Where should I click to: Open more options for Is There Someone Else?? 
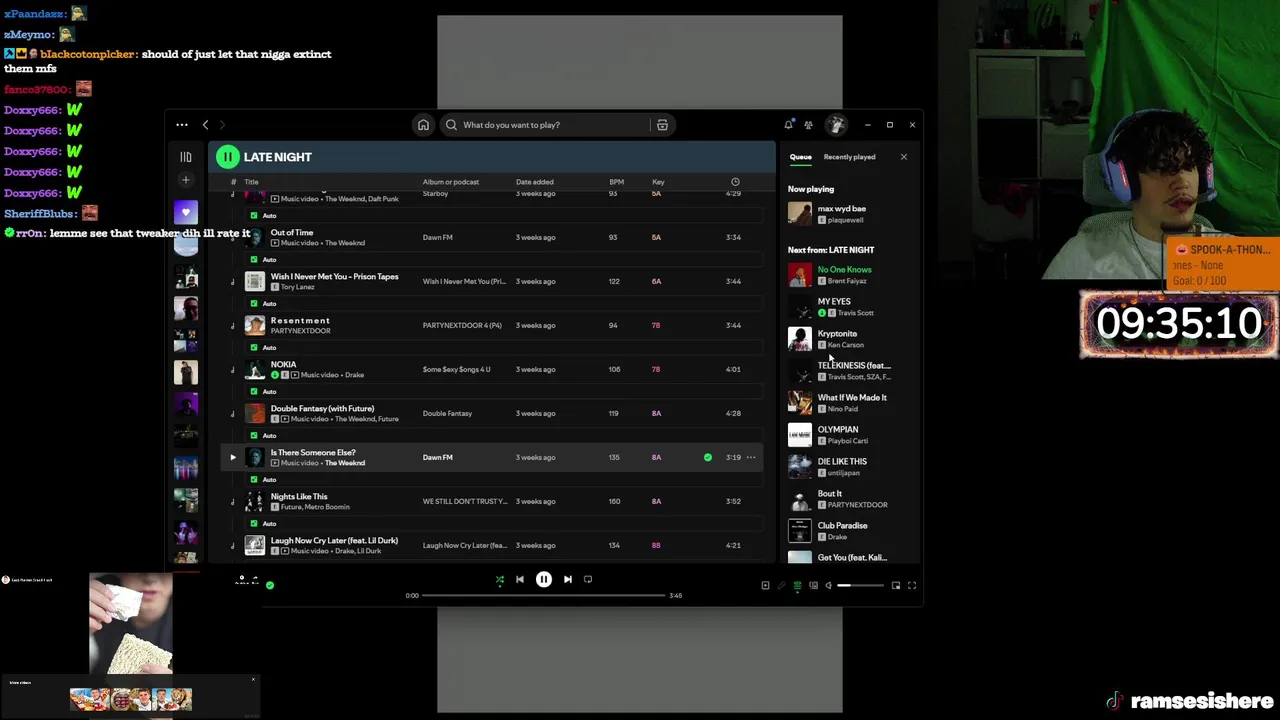click(751, 457)
